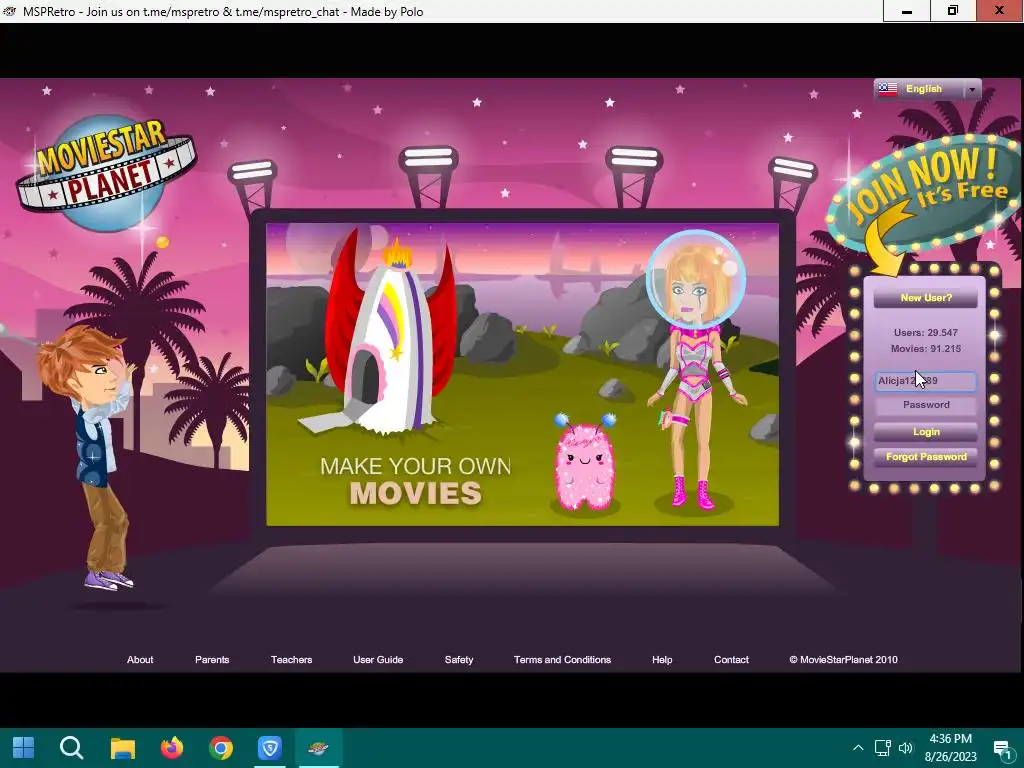Viewport: 1024px width, 768px height.
Task: Open File Explorer from the taskbar
Action: point(122,748)
